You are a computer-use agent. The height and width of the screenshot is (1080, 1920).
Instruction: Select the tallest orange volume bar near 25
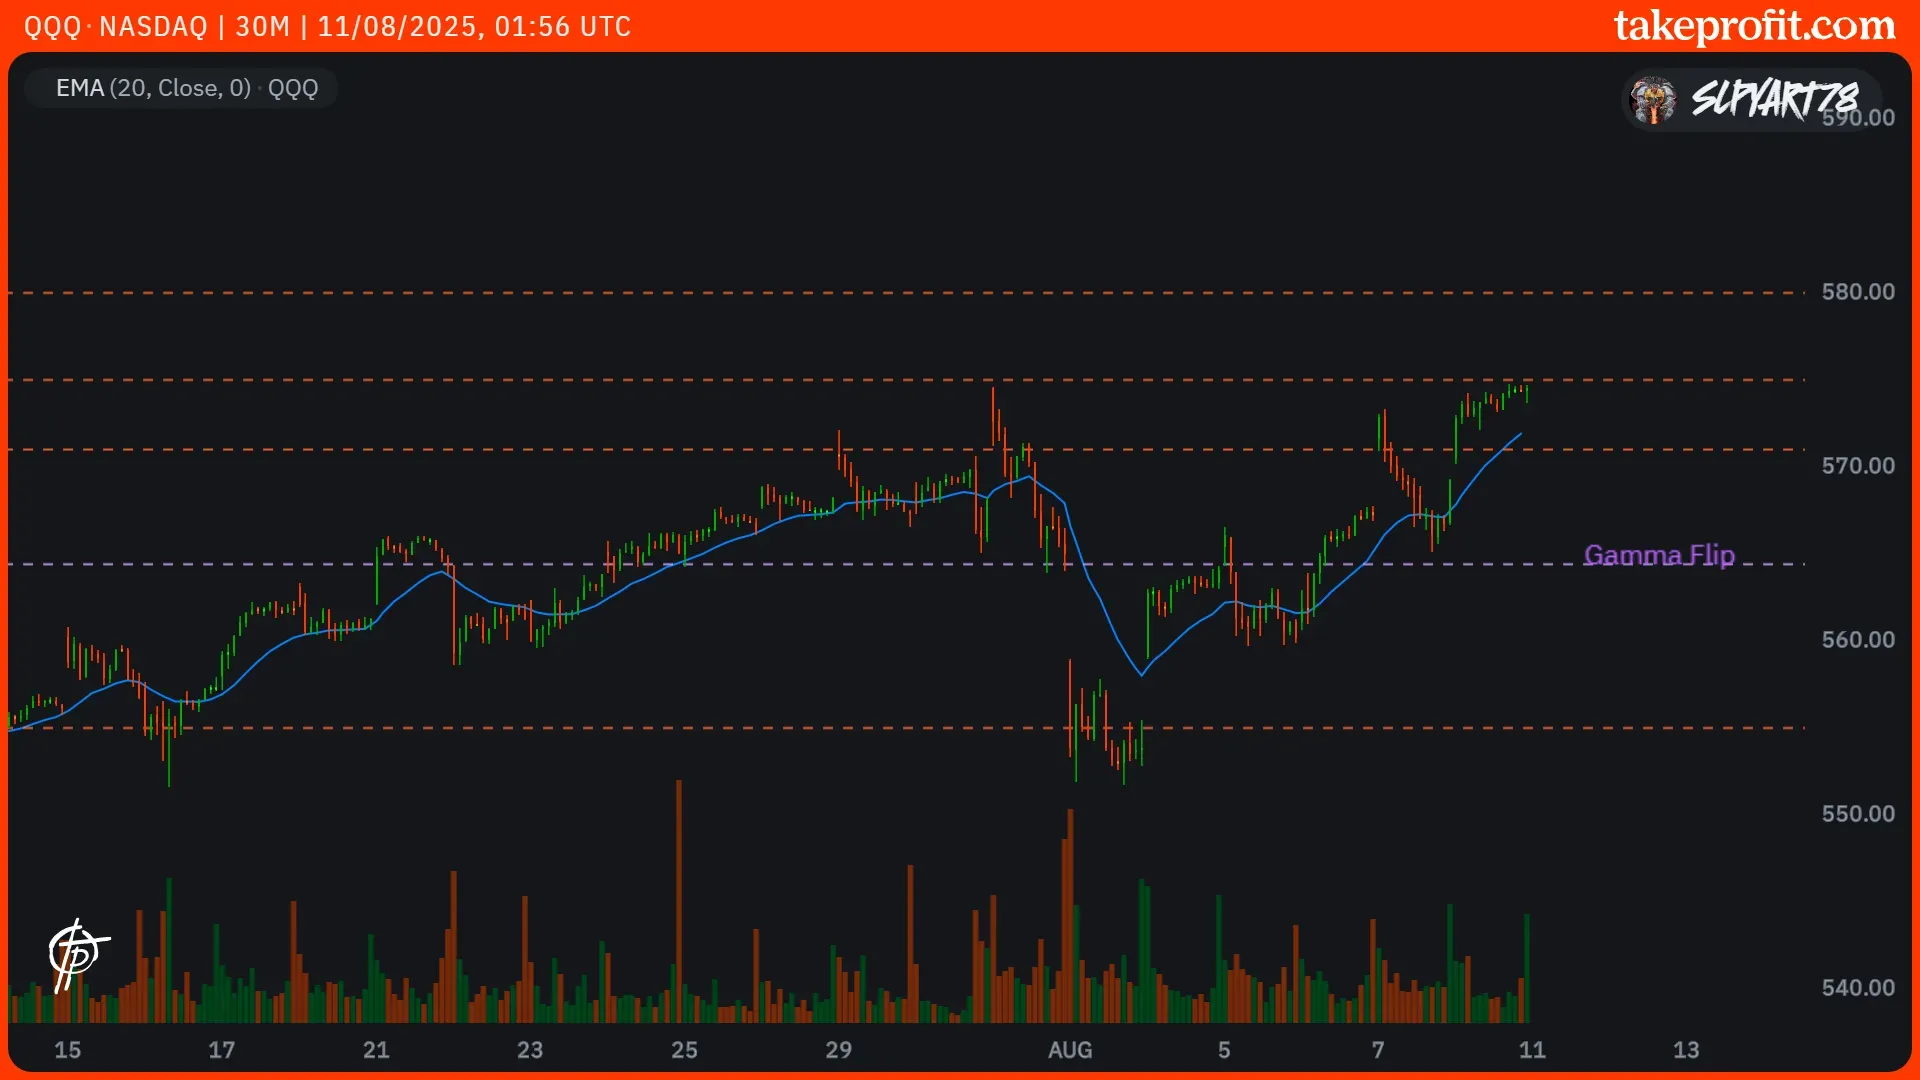(679, 900)
